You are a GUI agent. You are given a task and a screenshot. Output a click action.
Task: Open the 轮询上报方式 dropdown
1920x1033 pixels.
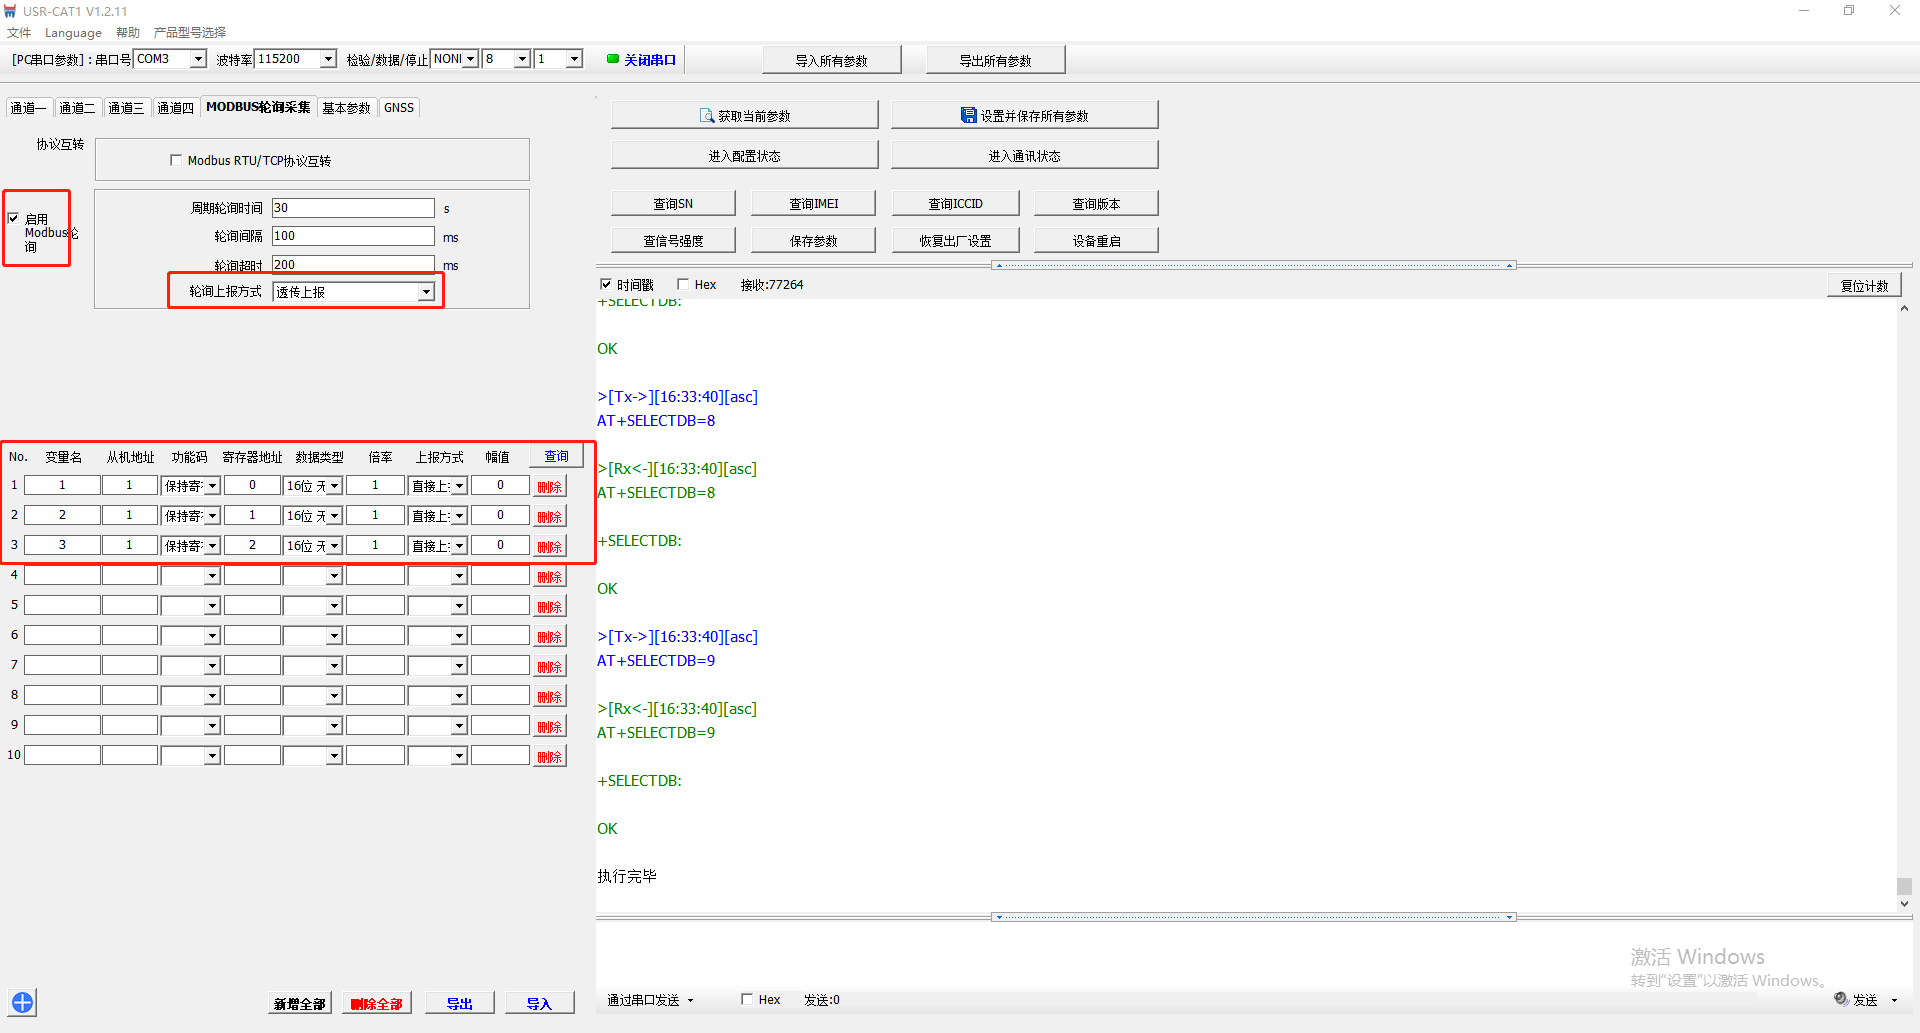[x=426, y=292]
